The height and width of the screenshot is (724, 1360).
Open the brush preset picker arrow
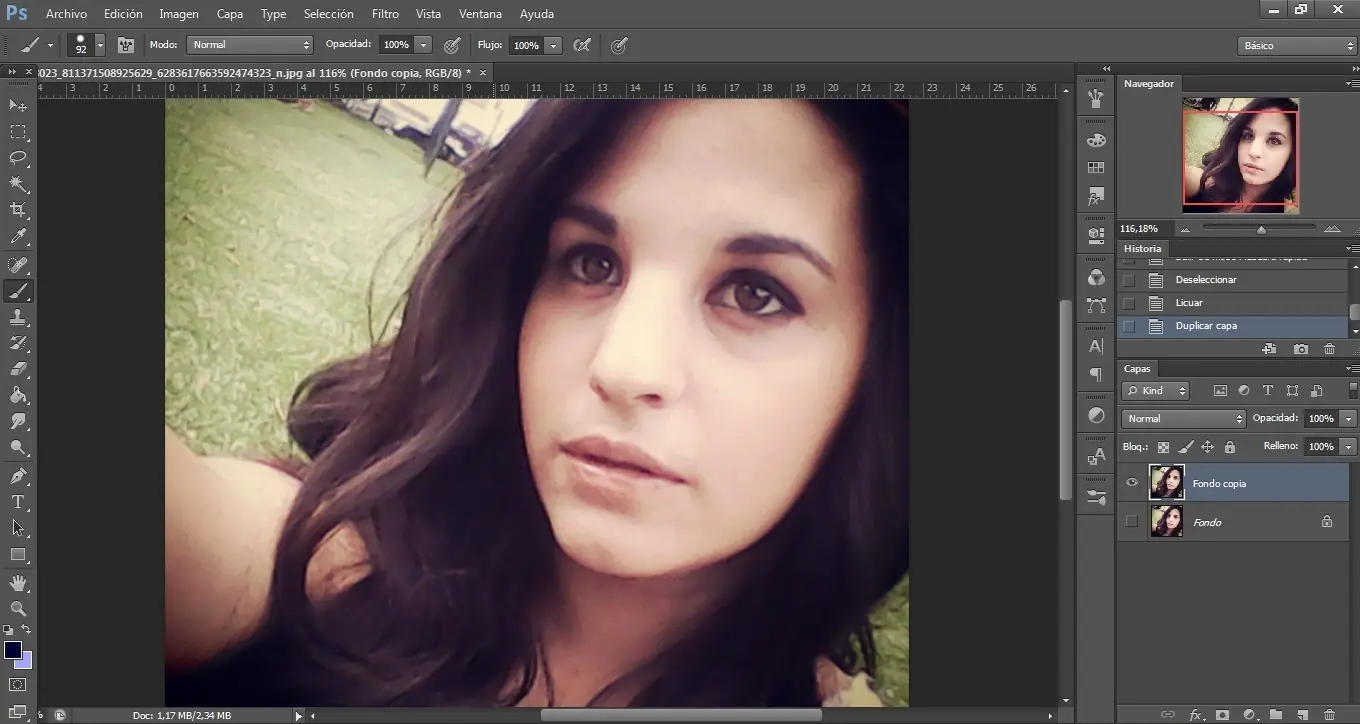click(x=100, y=45)
